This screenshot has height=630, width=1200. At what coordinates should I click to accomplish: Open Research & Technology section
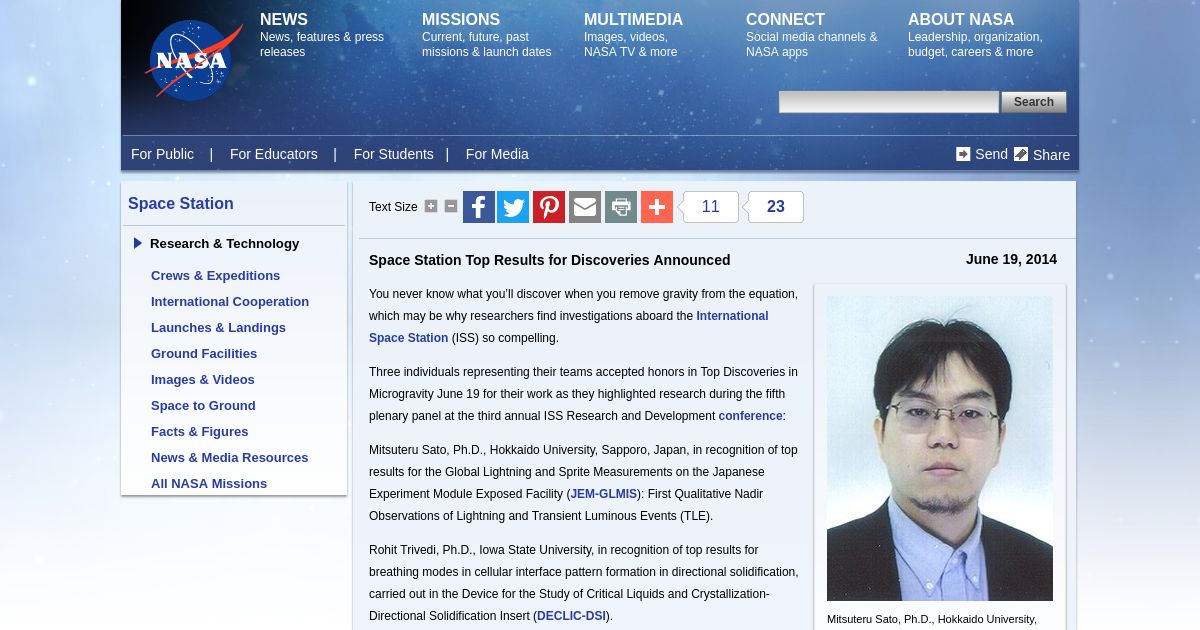[225, 243]
